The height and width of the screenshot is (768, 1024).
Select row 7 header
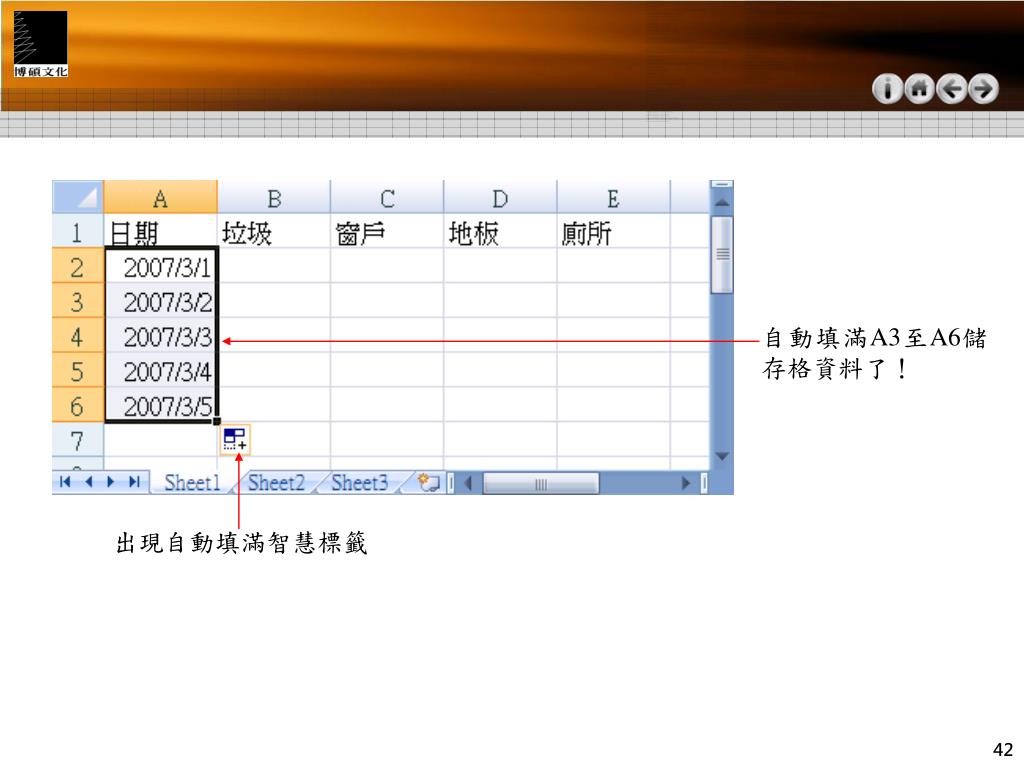(78, 440)
